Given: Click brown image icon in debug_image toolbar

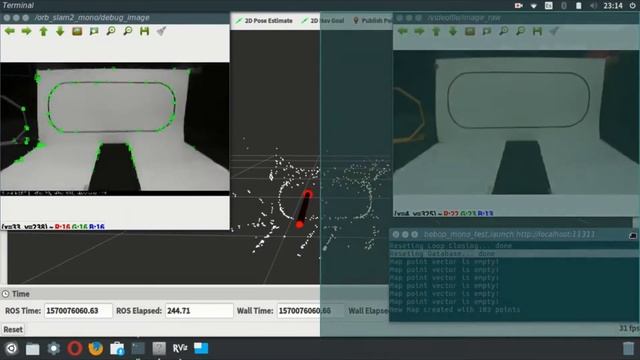Looking at the screenshot, I should coord(77,31).
